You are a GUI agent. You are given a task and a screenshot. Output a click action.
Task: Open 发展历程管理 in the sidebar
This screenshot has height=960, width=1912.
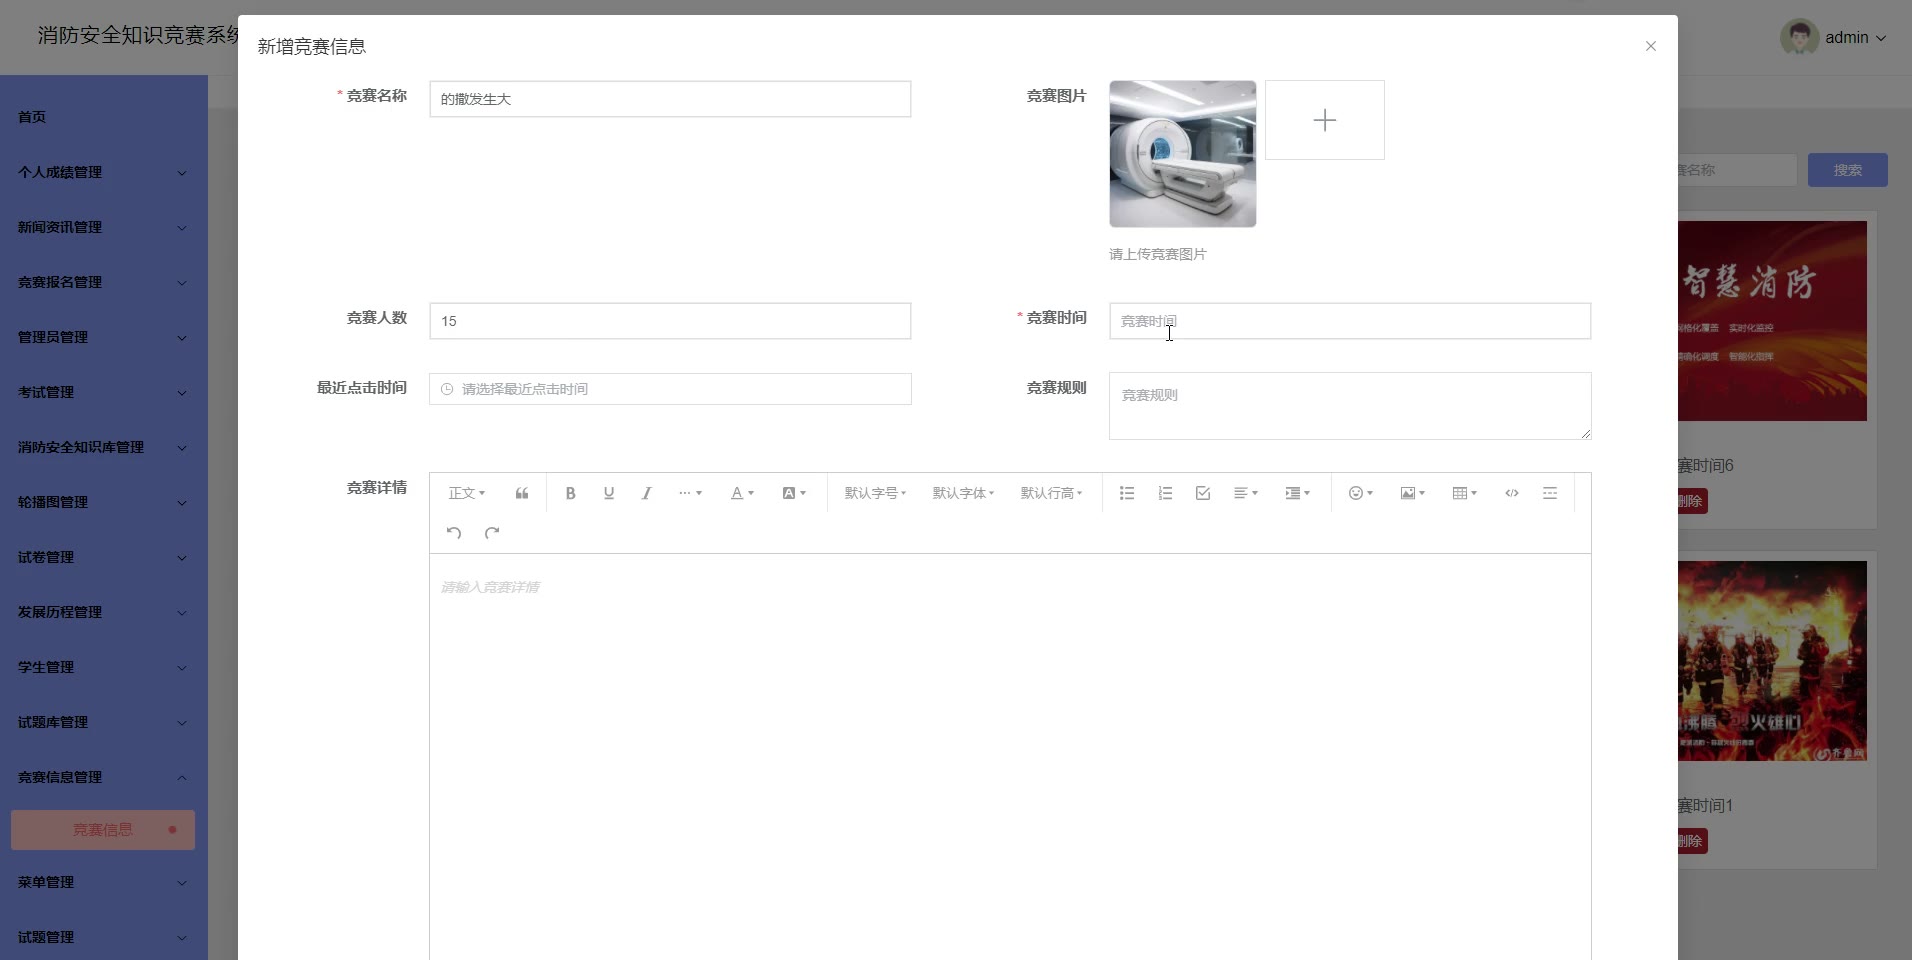pyautogui.click(x=104, y=612)
